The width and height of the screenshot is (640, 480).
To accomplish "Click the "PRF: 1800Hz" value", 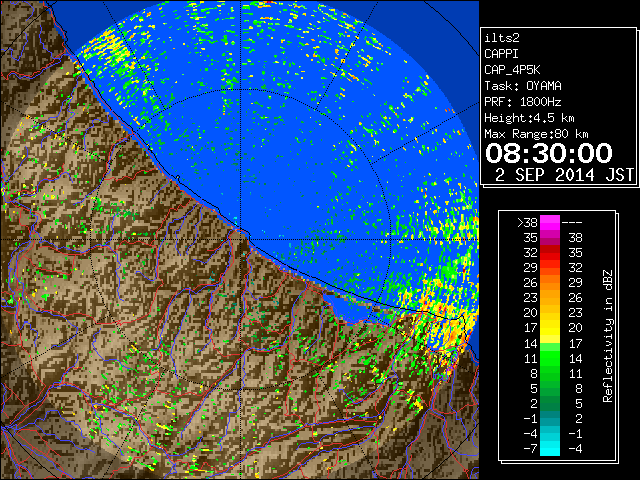I will click(x=523, y=102).
